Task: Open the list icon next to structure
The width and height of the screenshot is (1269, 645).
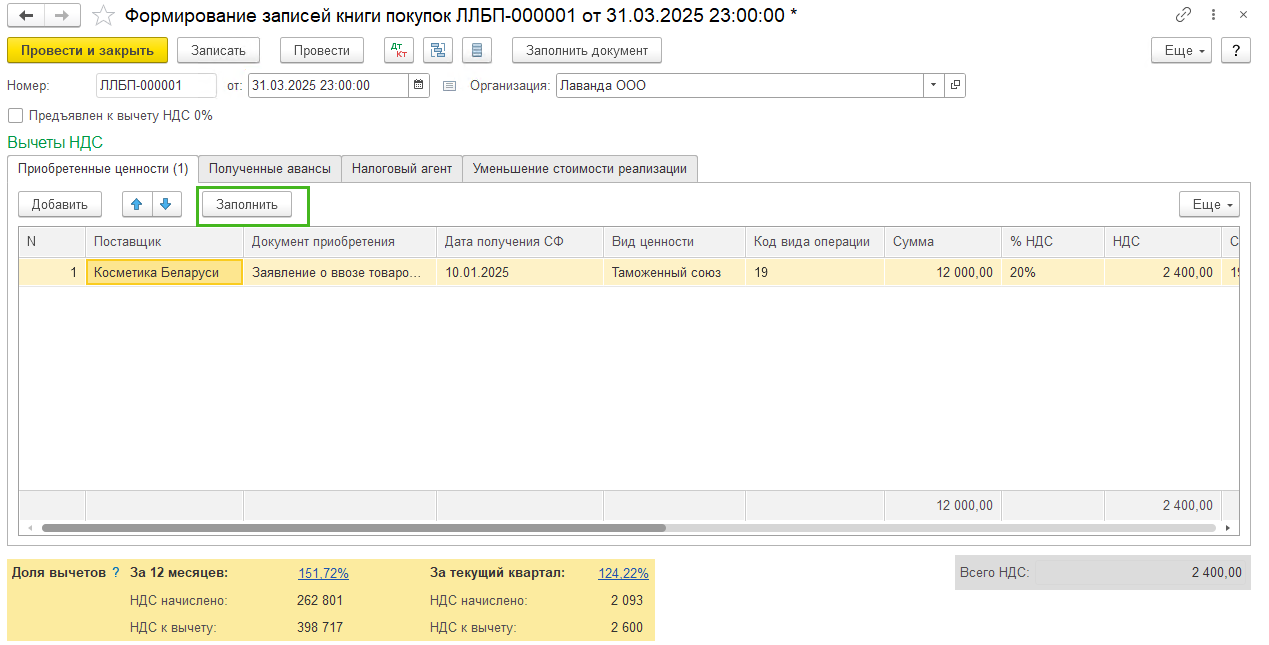Action: click(477, 50)
